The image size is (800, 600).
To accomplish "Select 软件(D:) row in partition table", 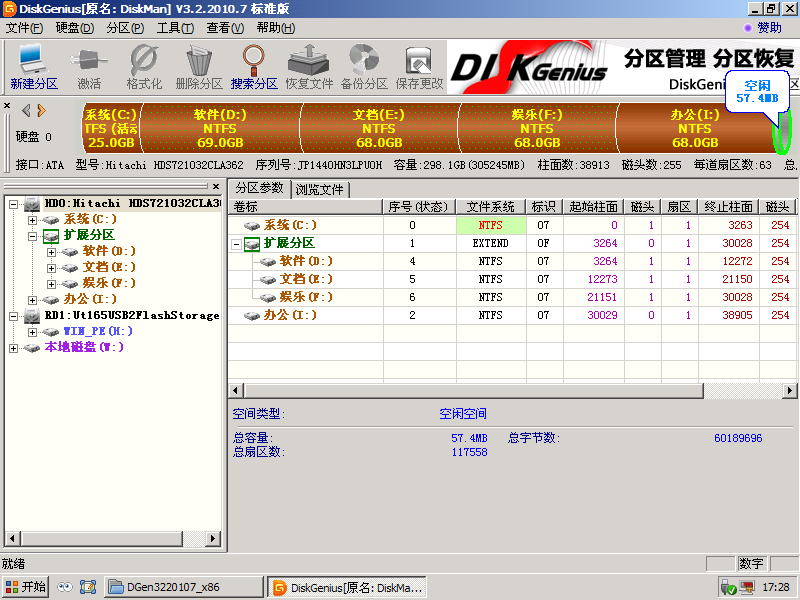I will click(512, 261).
